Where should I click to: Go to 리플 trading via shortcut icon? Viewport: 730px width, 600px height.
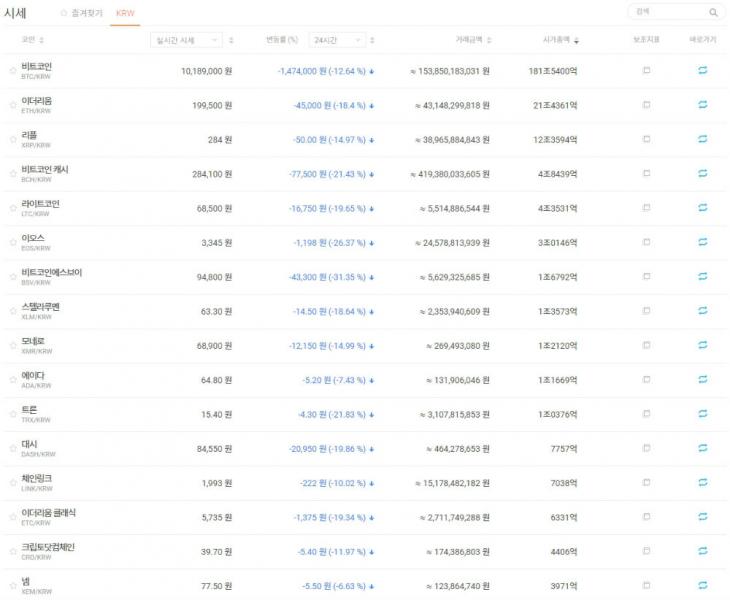click(703, 139)
